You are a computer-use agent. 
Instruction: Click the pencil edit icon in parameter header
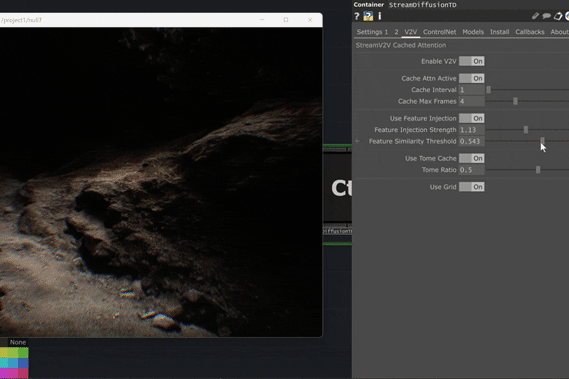535,16
